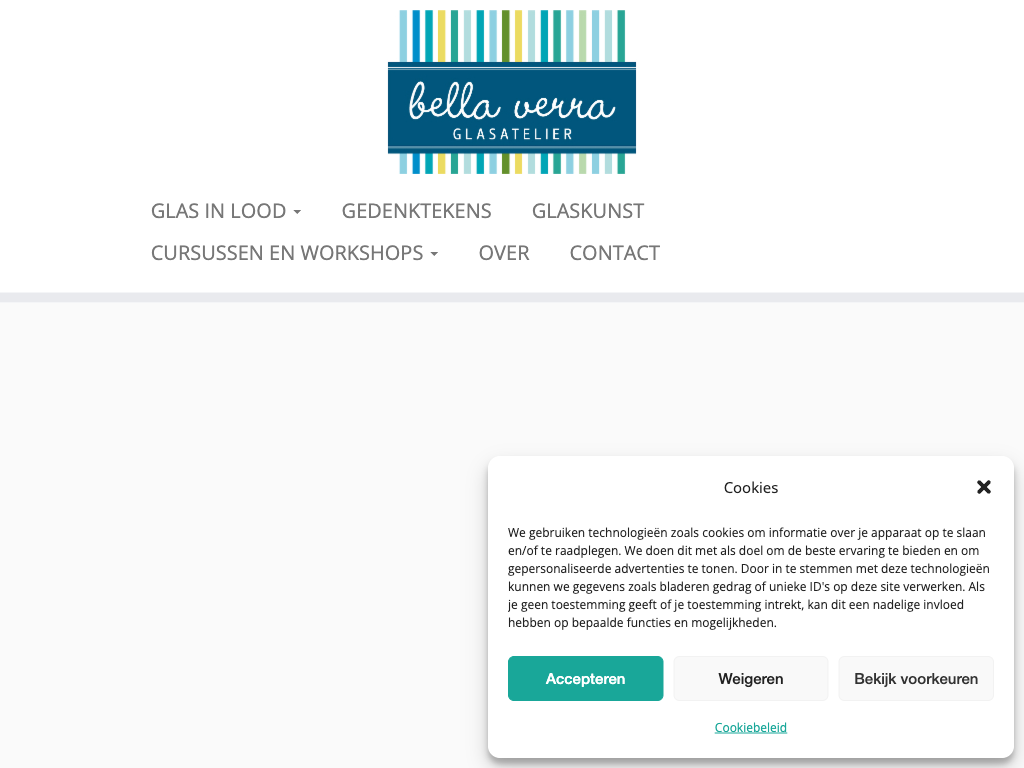Expand the Glas in Lood dropdown caret
The height and width of the screenshot is (768, 1024).
click(x=297, y=212)
